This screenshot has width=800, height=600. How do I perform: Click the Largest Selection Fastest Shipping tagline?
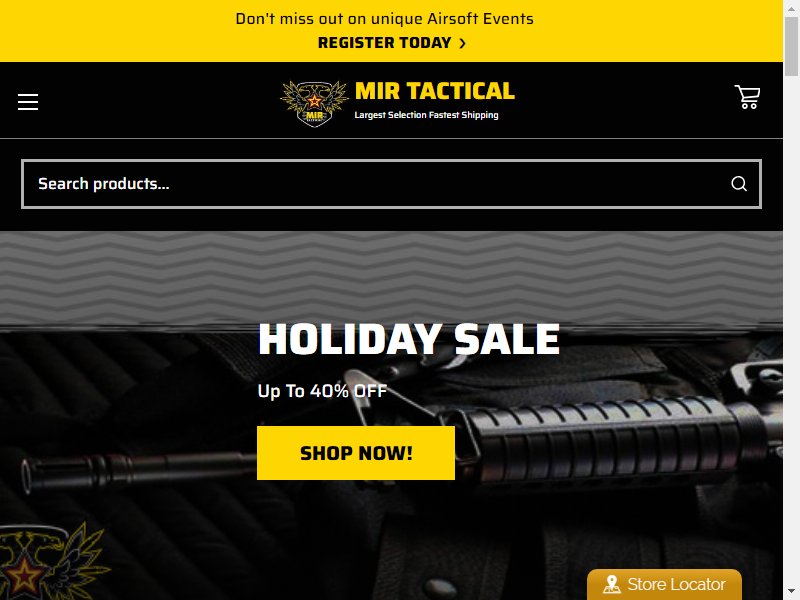426,115
